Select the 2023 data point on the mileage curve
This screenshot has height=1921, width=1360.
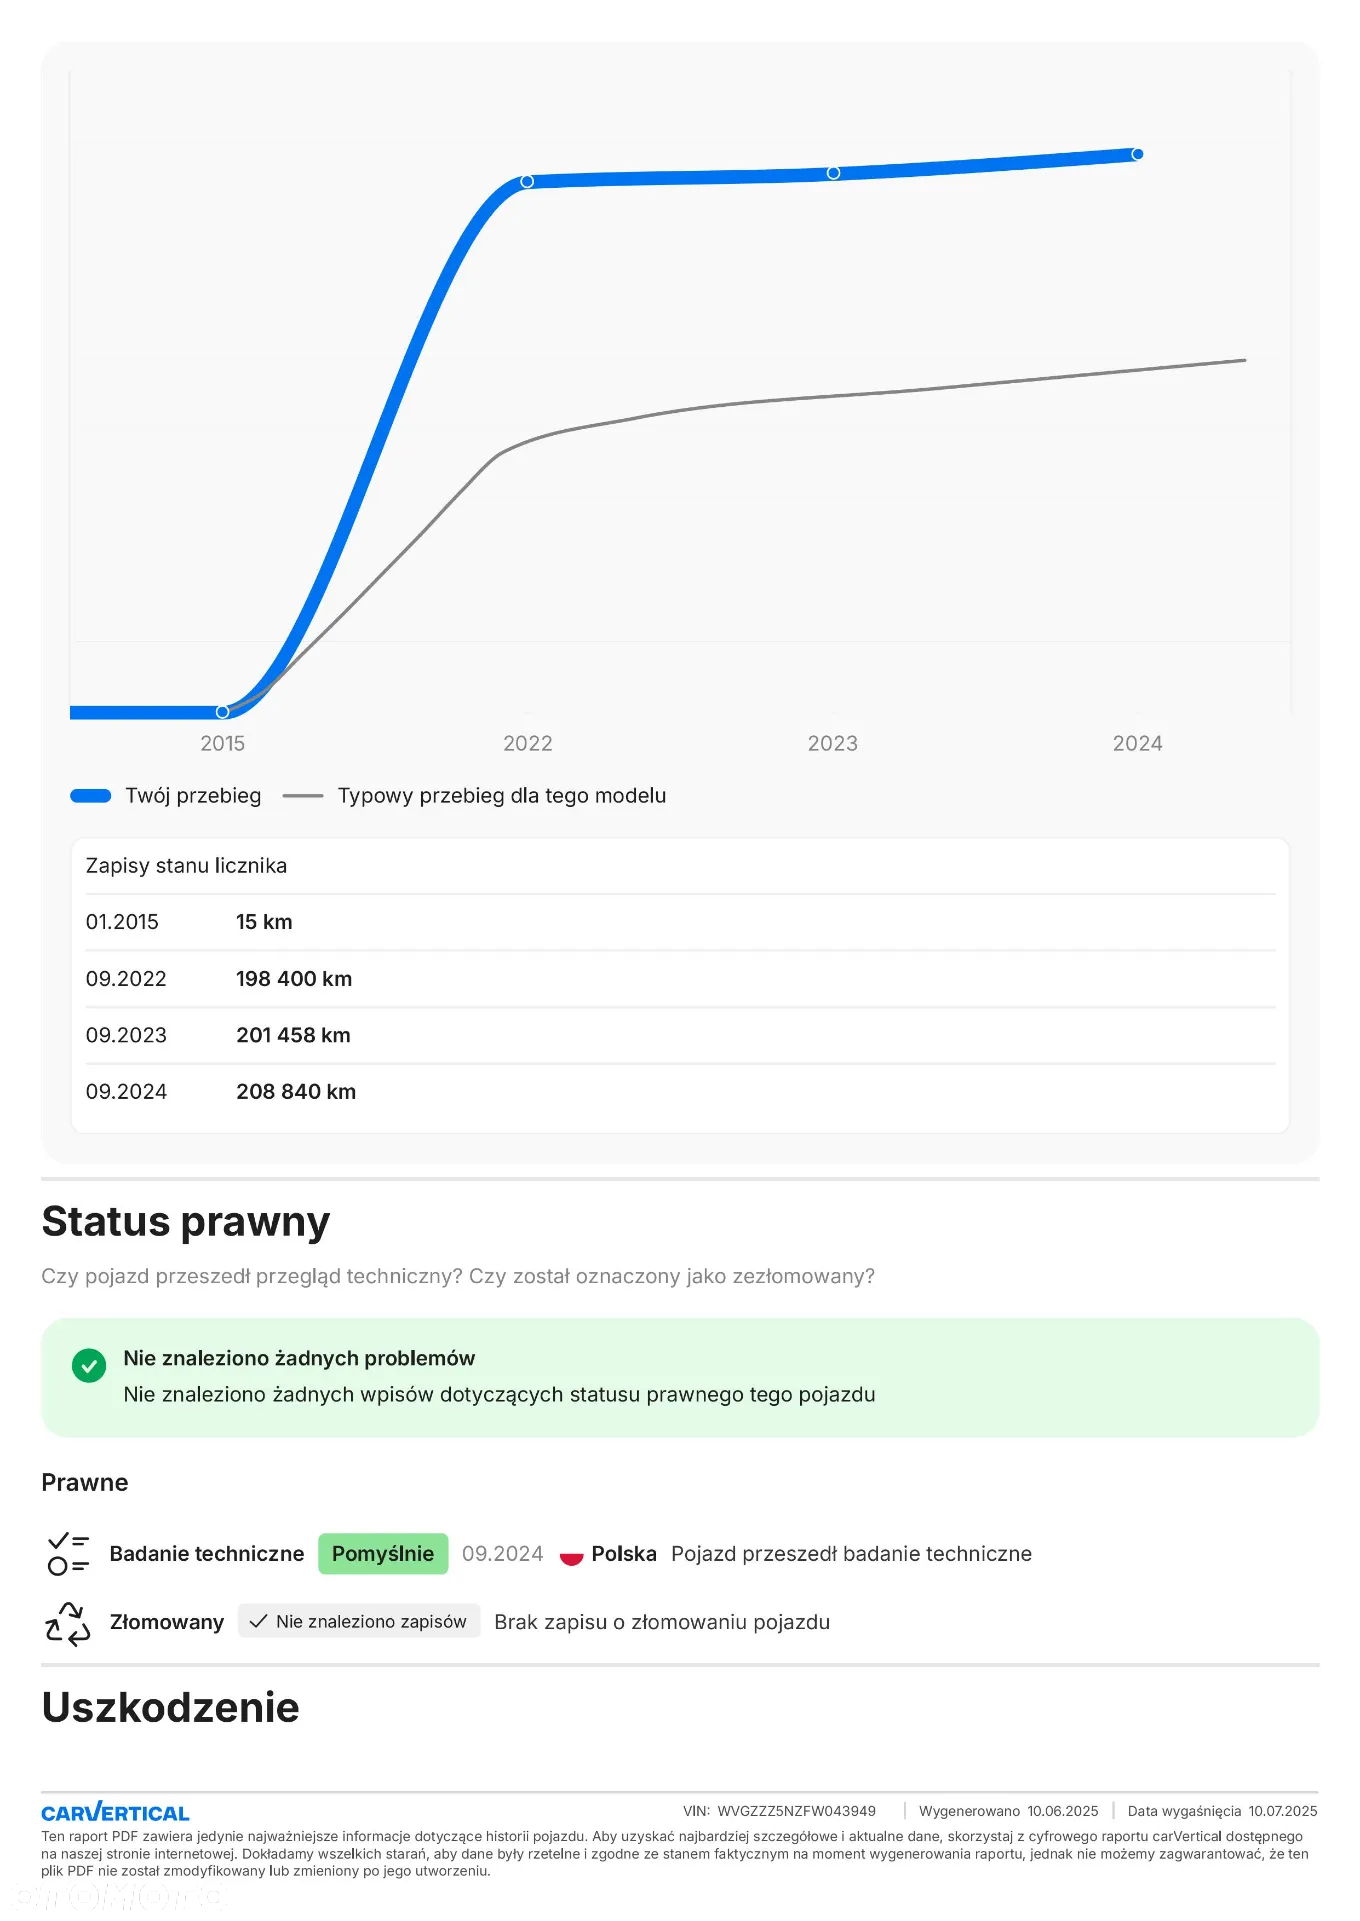pyautogui.click(x=833, y=173)
